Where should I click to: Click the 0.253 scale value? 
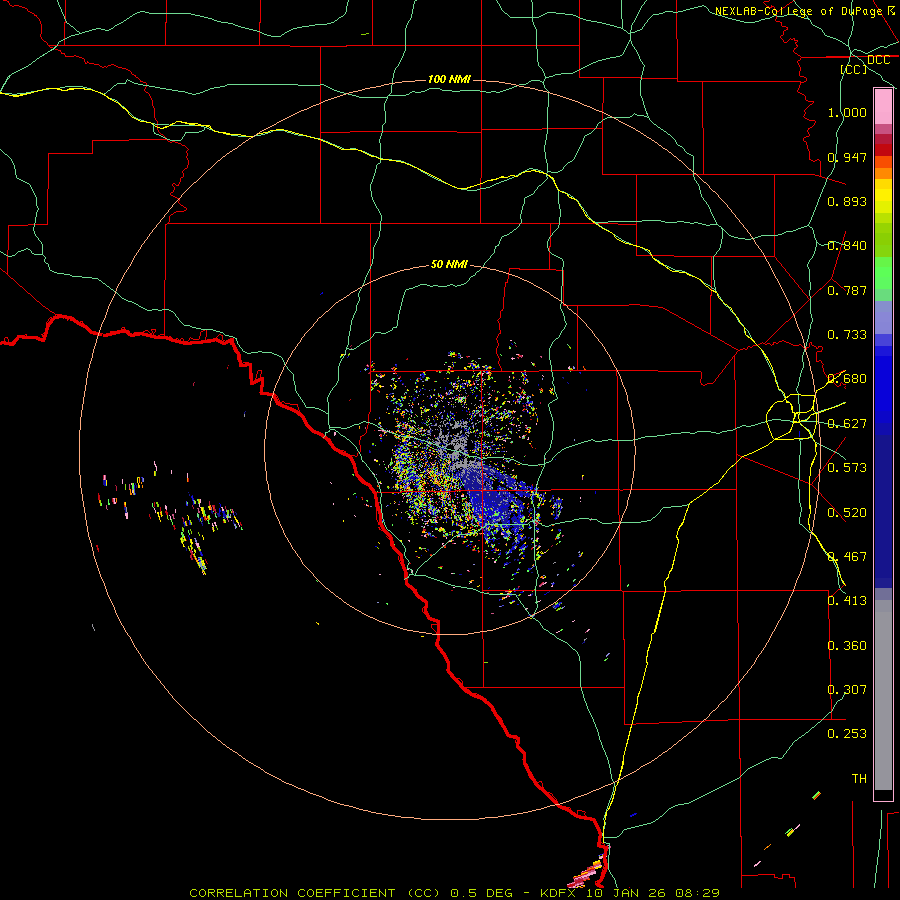[847, 734]
